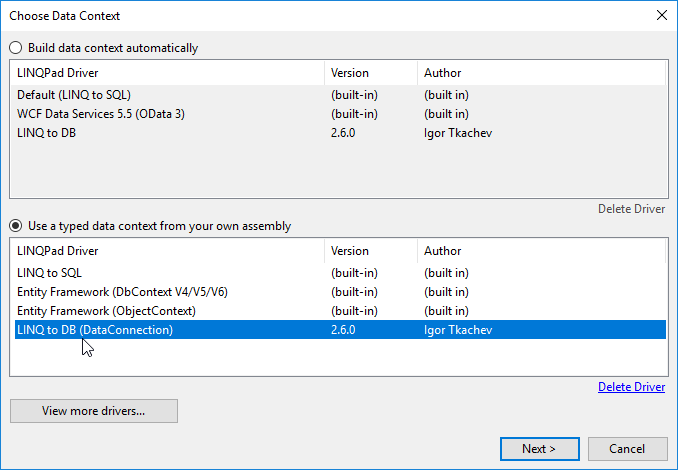Close the dialog with the X button
The image size is (678, 470).
click(x=661, y=15)
